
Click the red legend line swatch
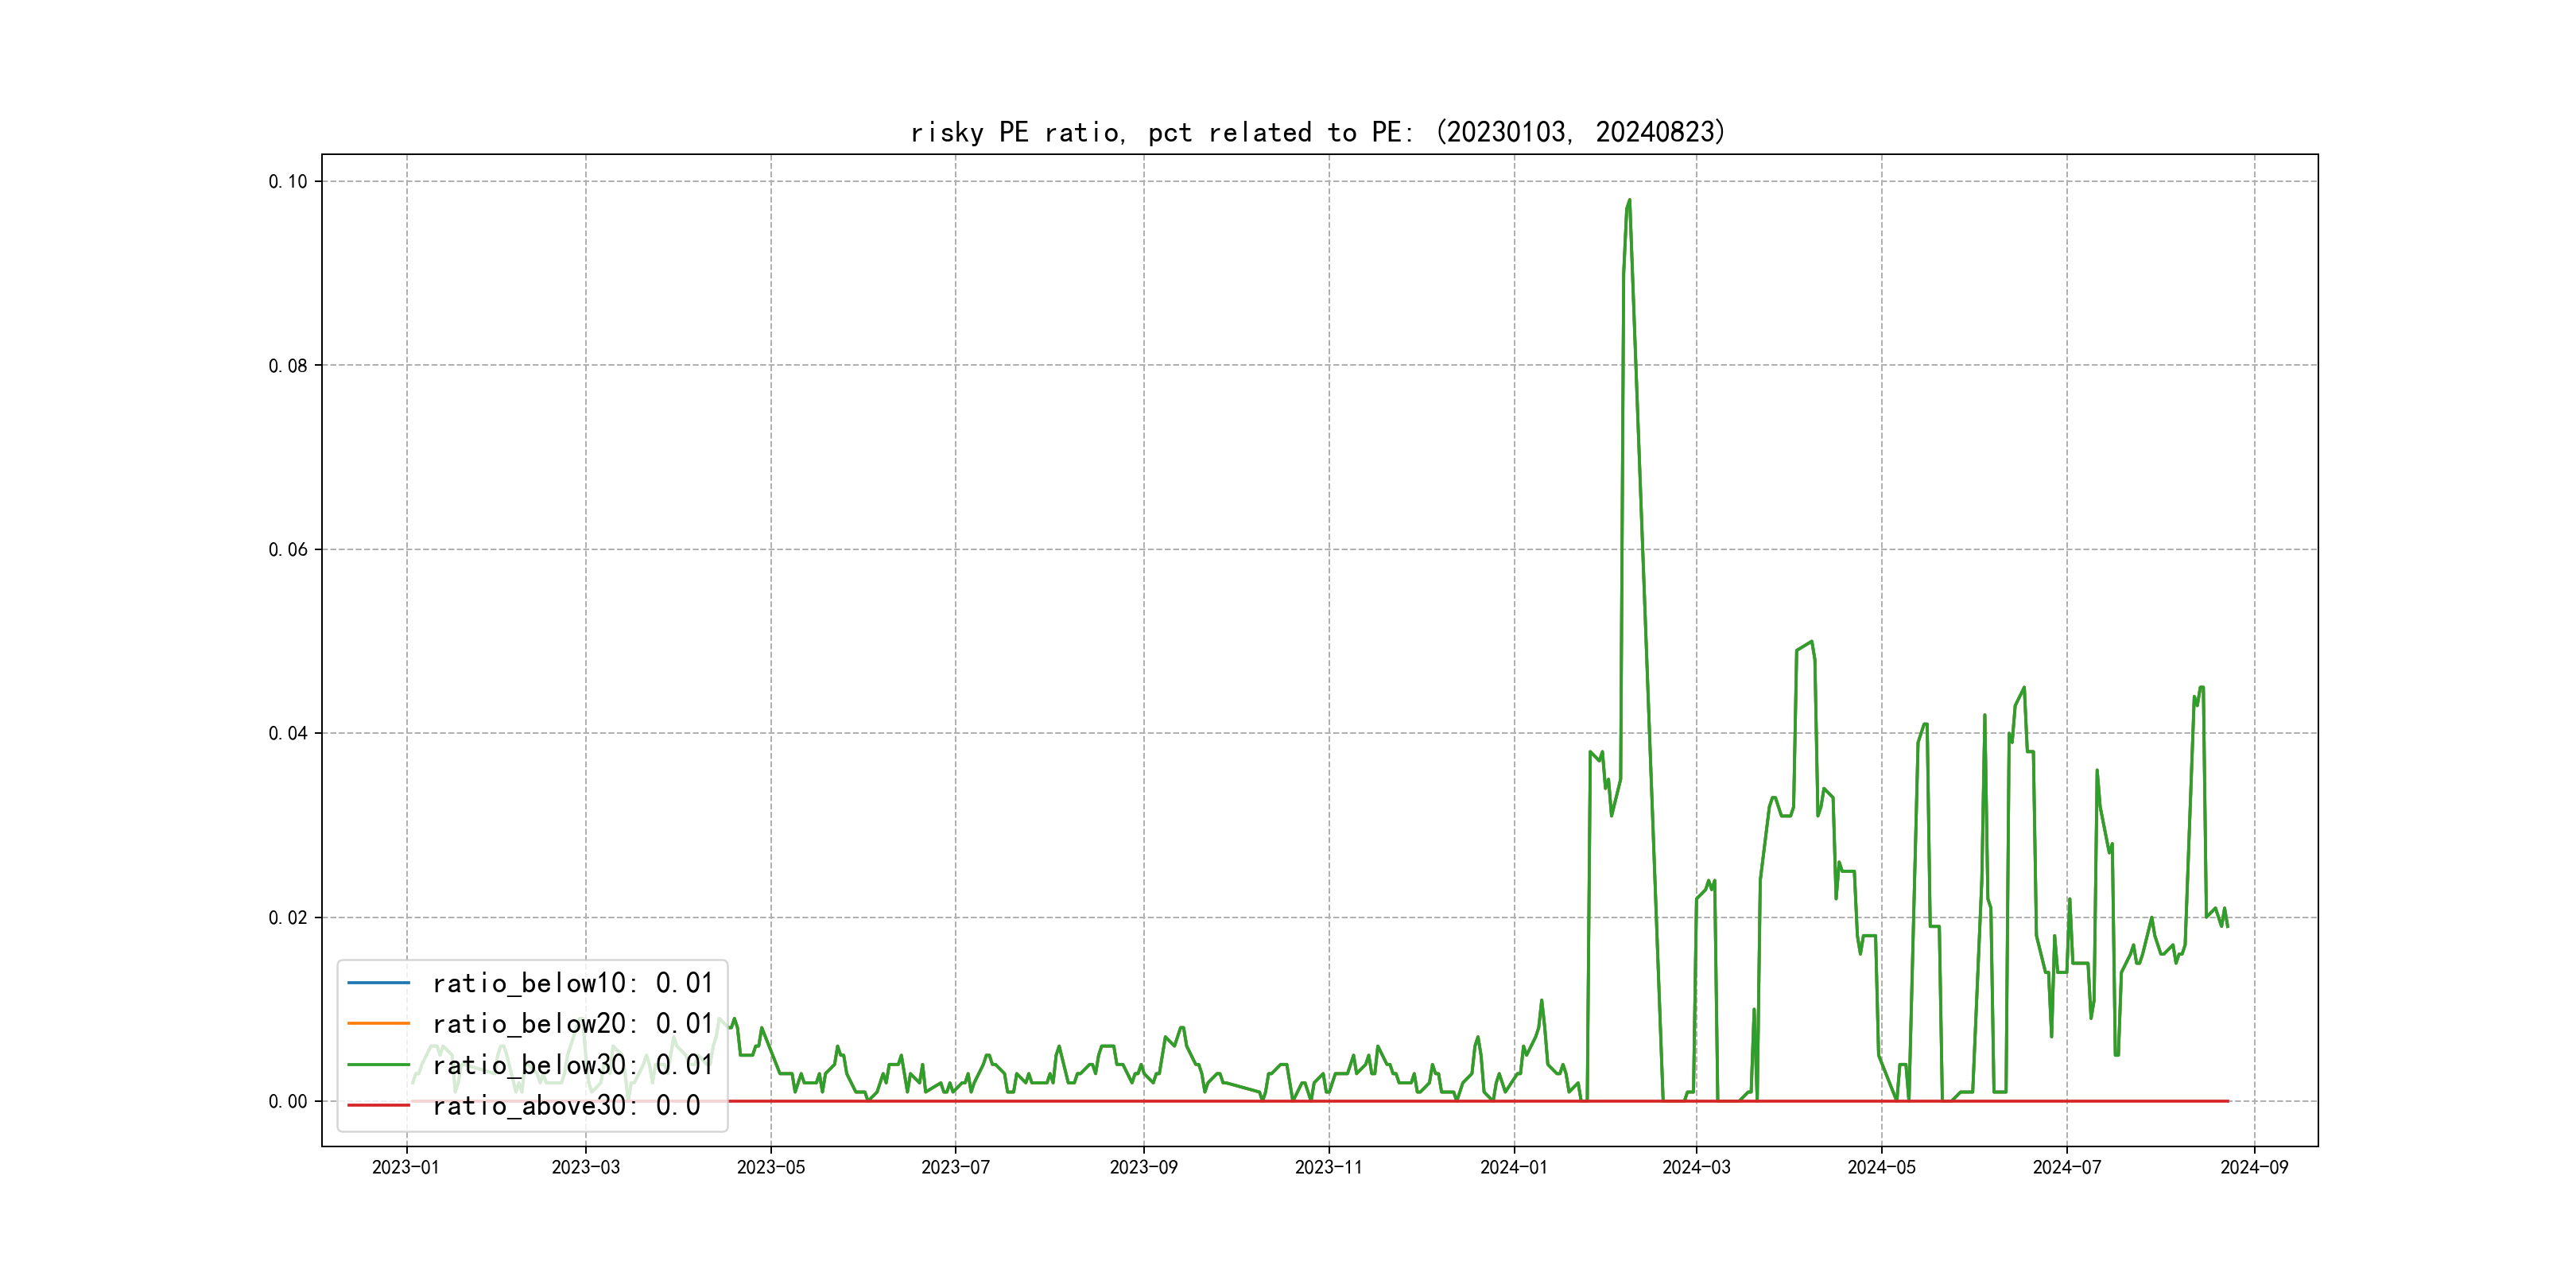(x=378, y=1106)
